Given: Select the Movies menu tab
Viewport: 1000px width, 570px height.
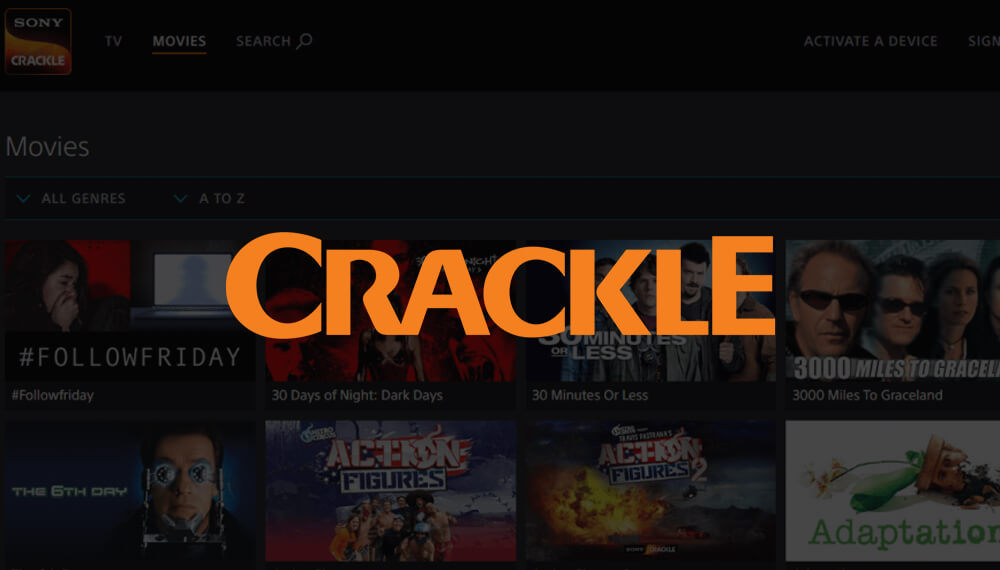Looking at the screenshot, I should [179, 41].
